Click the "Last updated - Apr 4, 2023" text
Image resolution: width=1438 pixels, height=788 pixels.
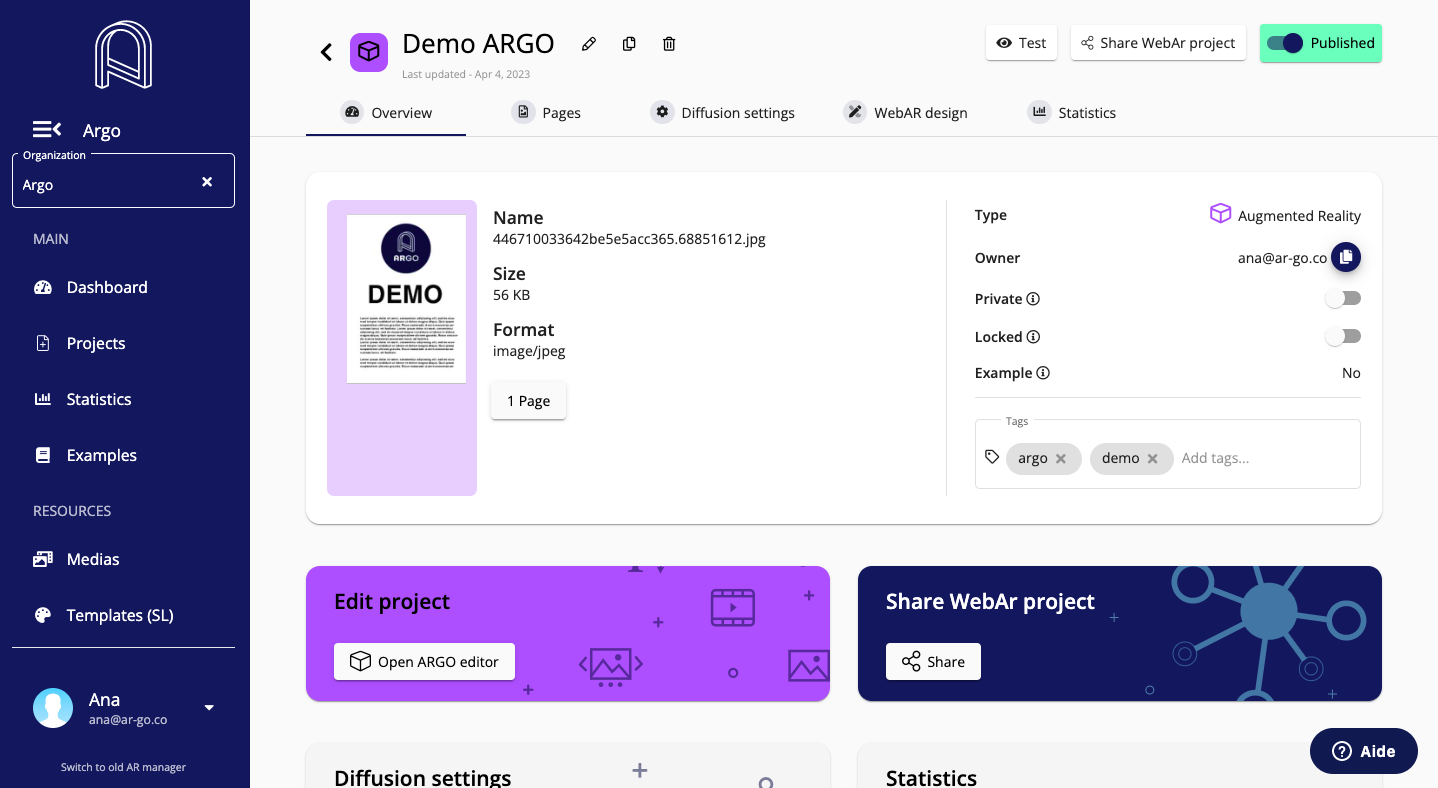tap(466, 74)
